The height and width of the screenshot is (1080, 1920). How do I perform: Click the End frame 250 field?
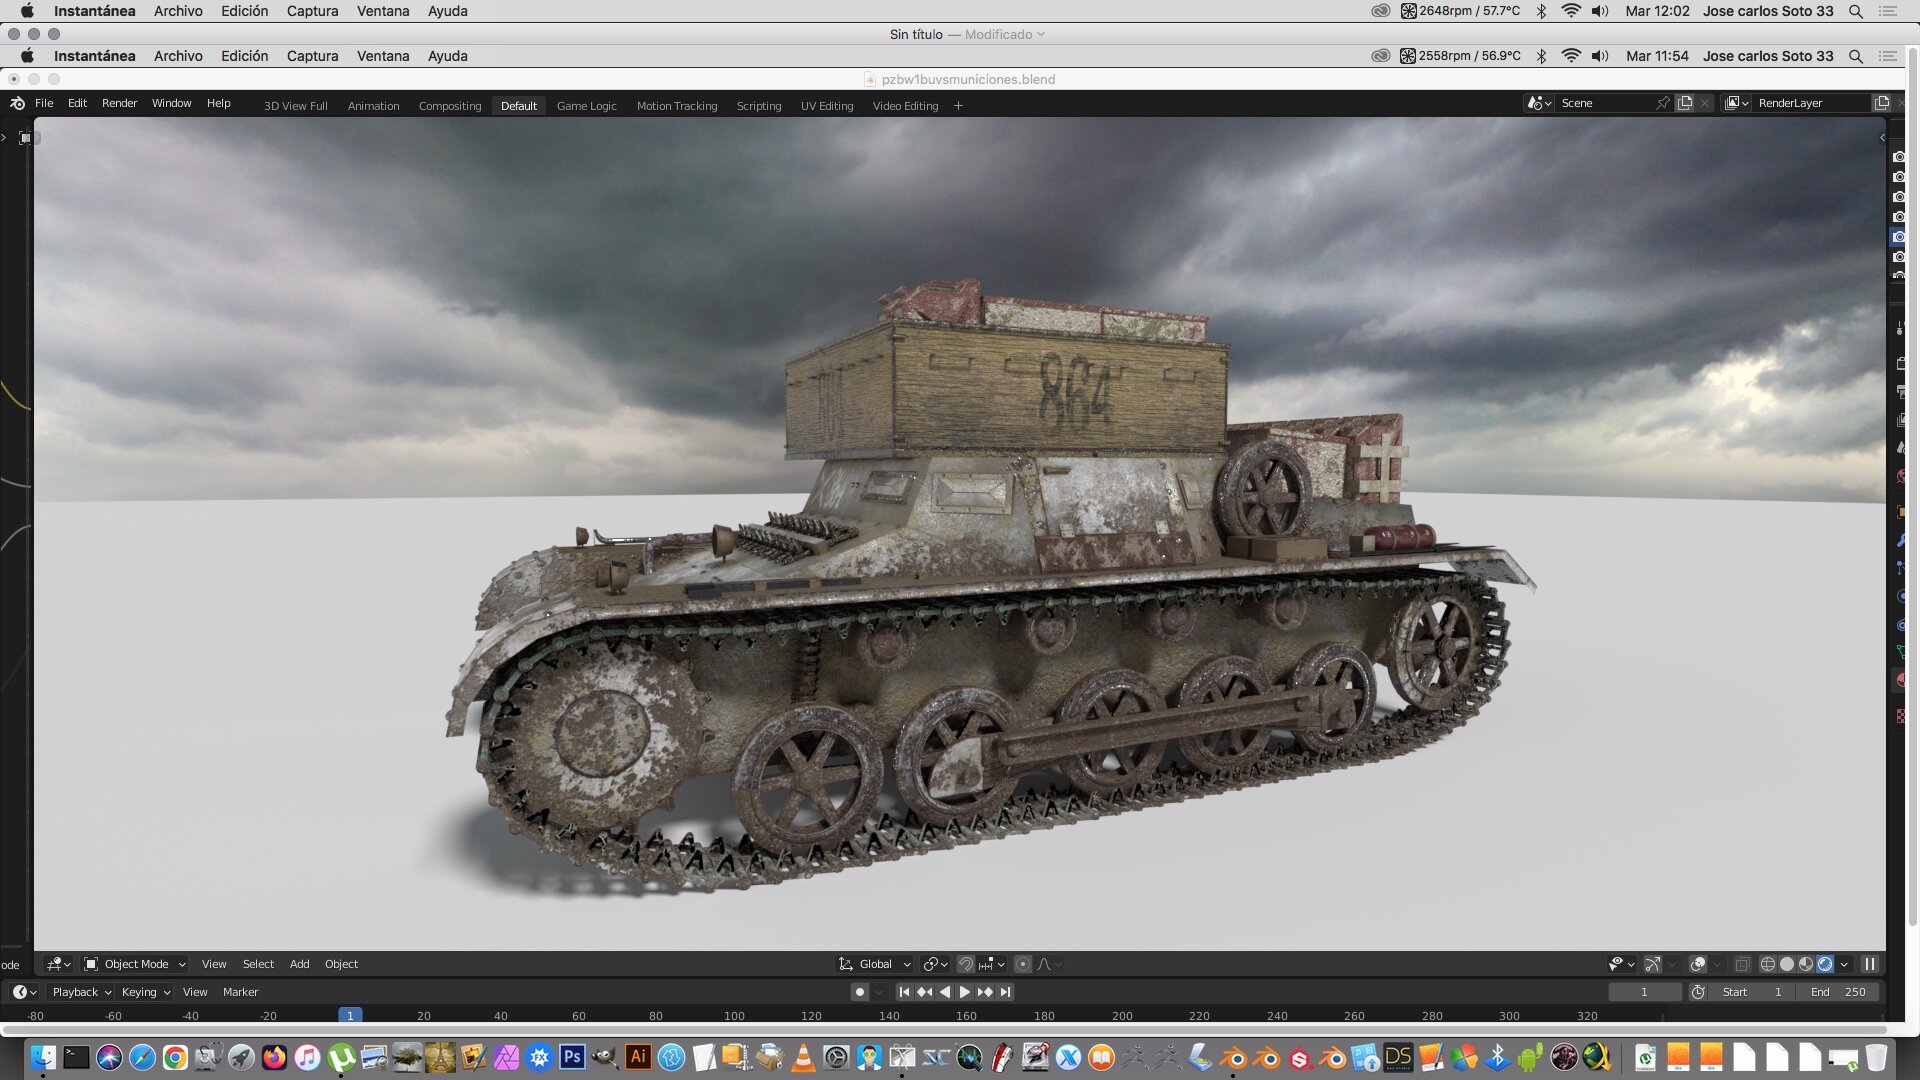(x=1838, y=992)
